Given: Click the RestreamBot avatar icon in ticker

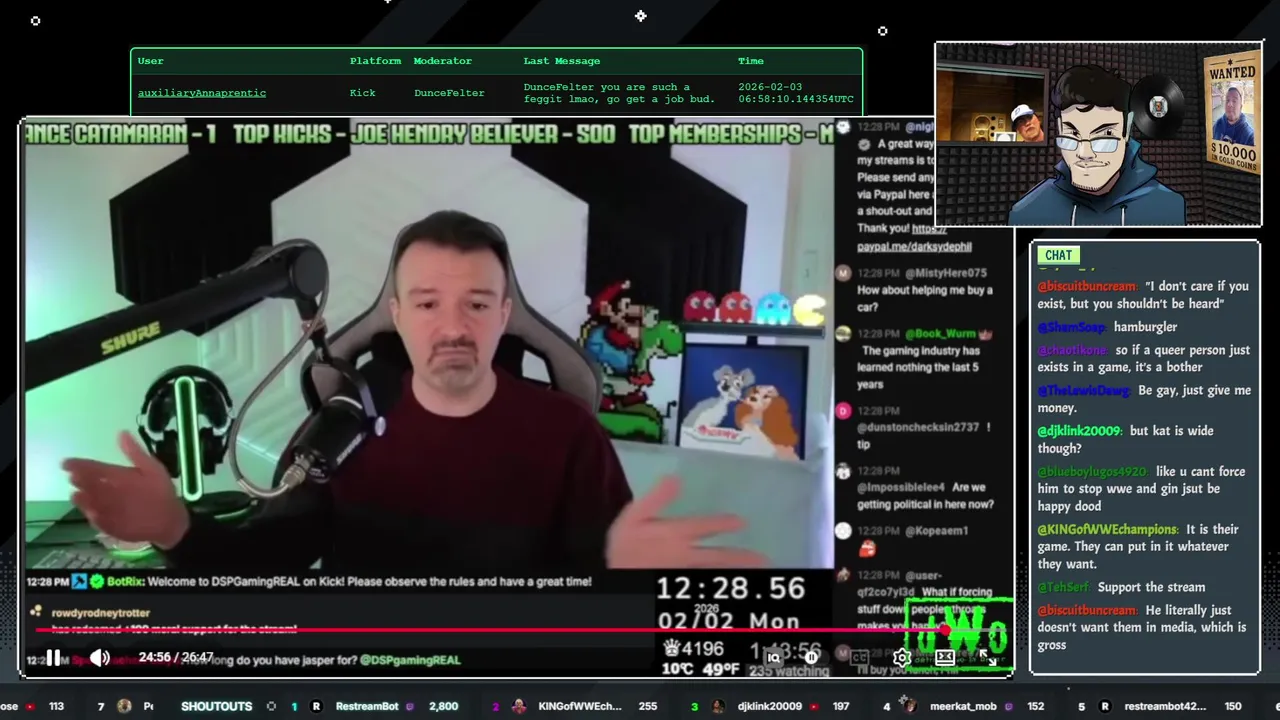Looking at the screenshot, I should (x=317, y=706).
